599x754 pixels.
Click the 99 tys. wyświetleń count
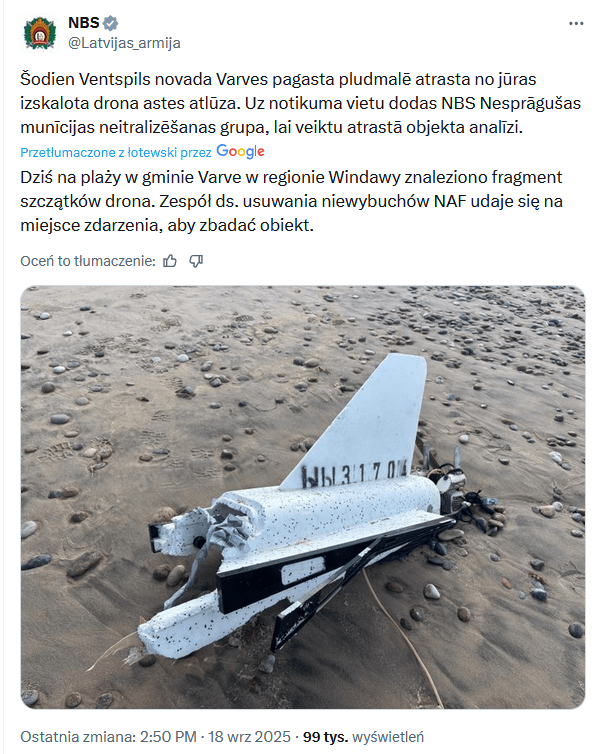click(x=363, y=737)
